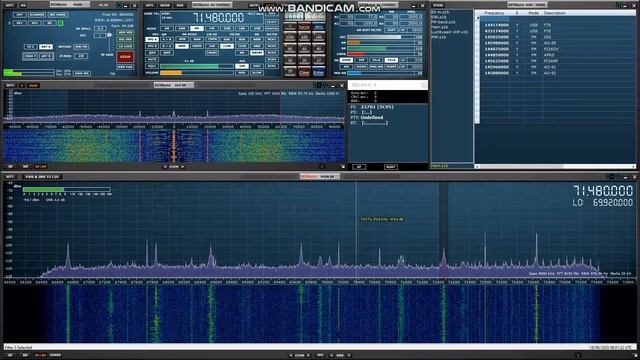Toggle the SQLC squelch button
This screenshot has width=640, height=360.
point(152,66)
